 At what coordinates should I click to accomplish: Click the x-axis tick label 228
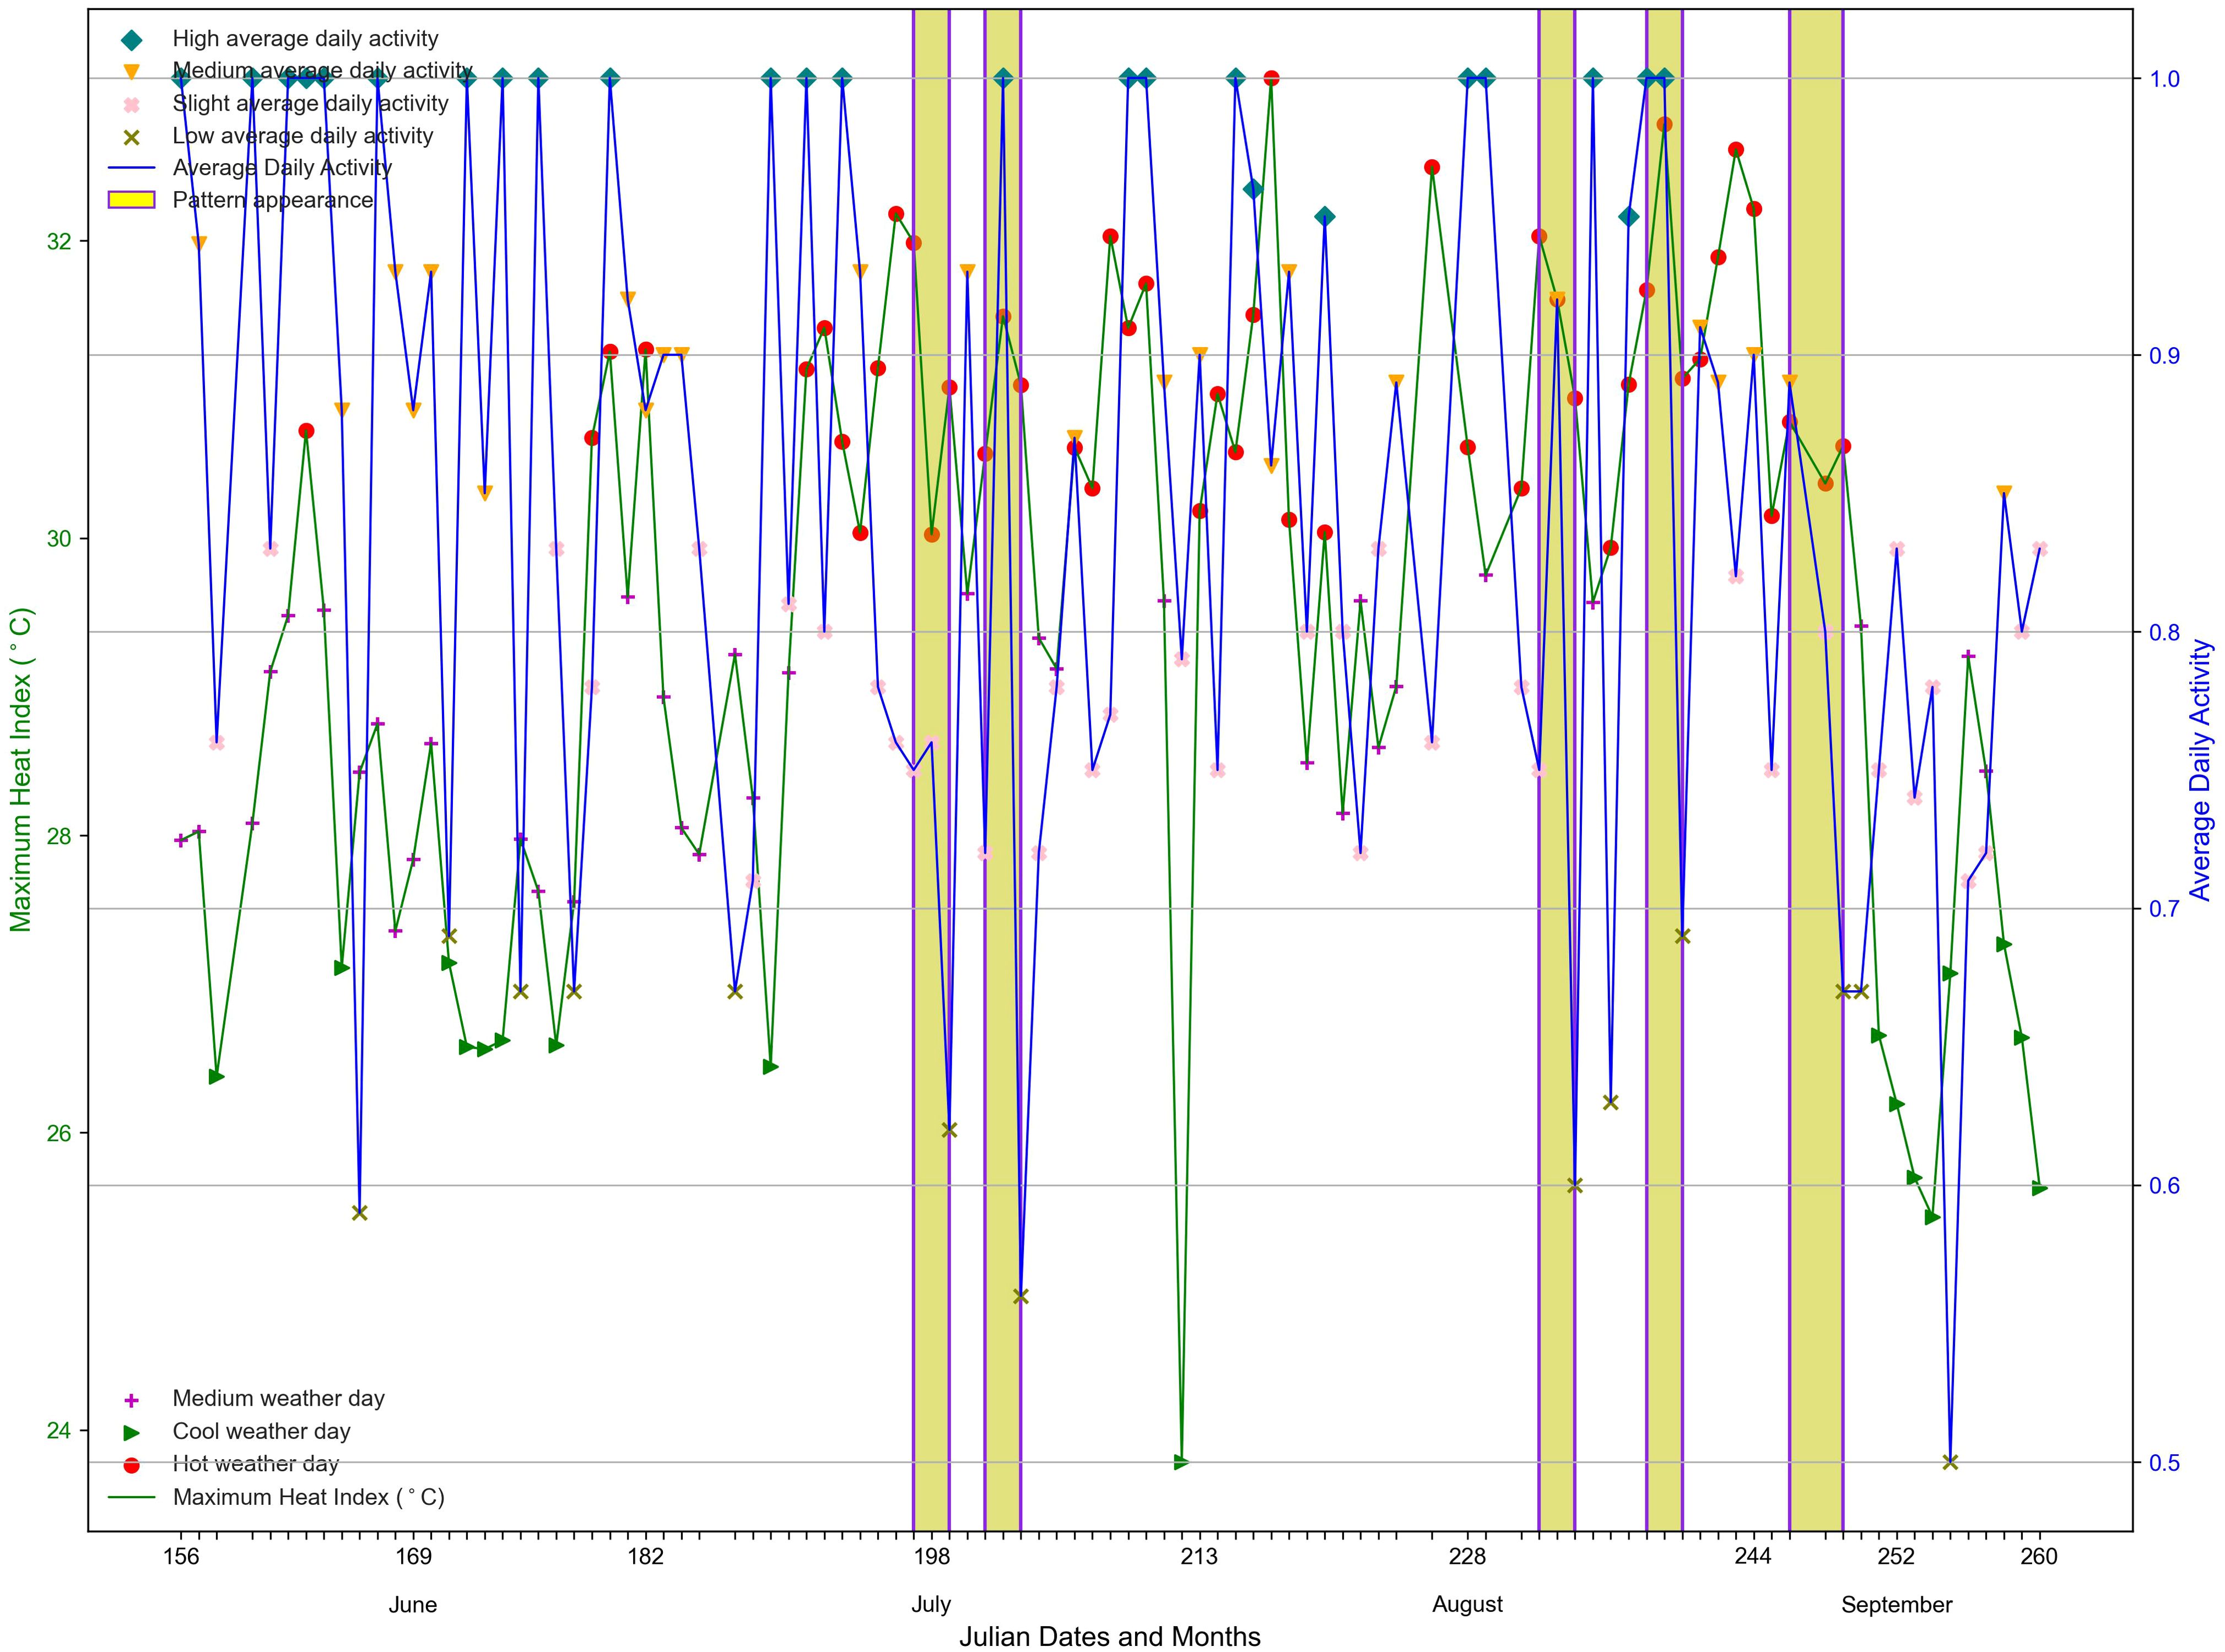pos(1467,1557)
